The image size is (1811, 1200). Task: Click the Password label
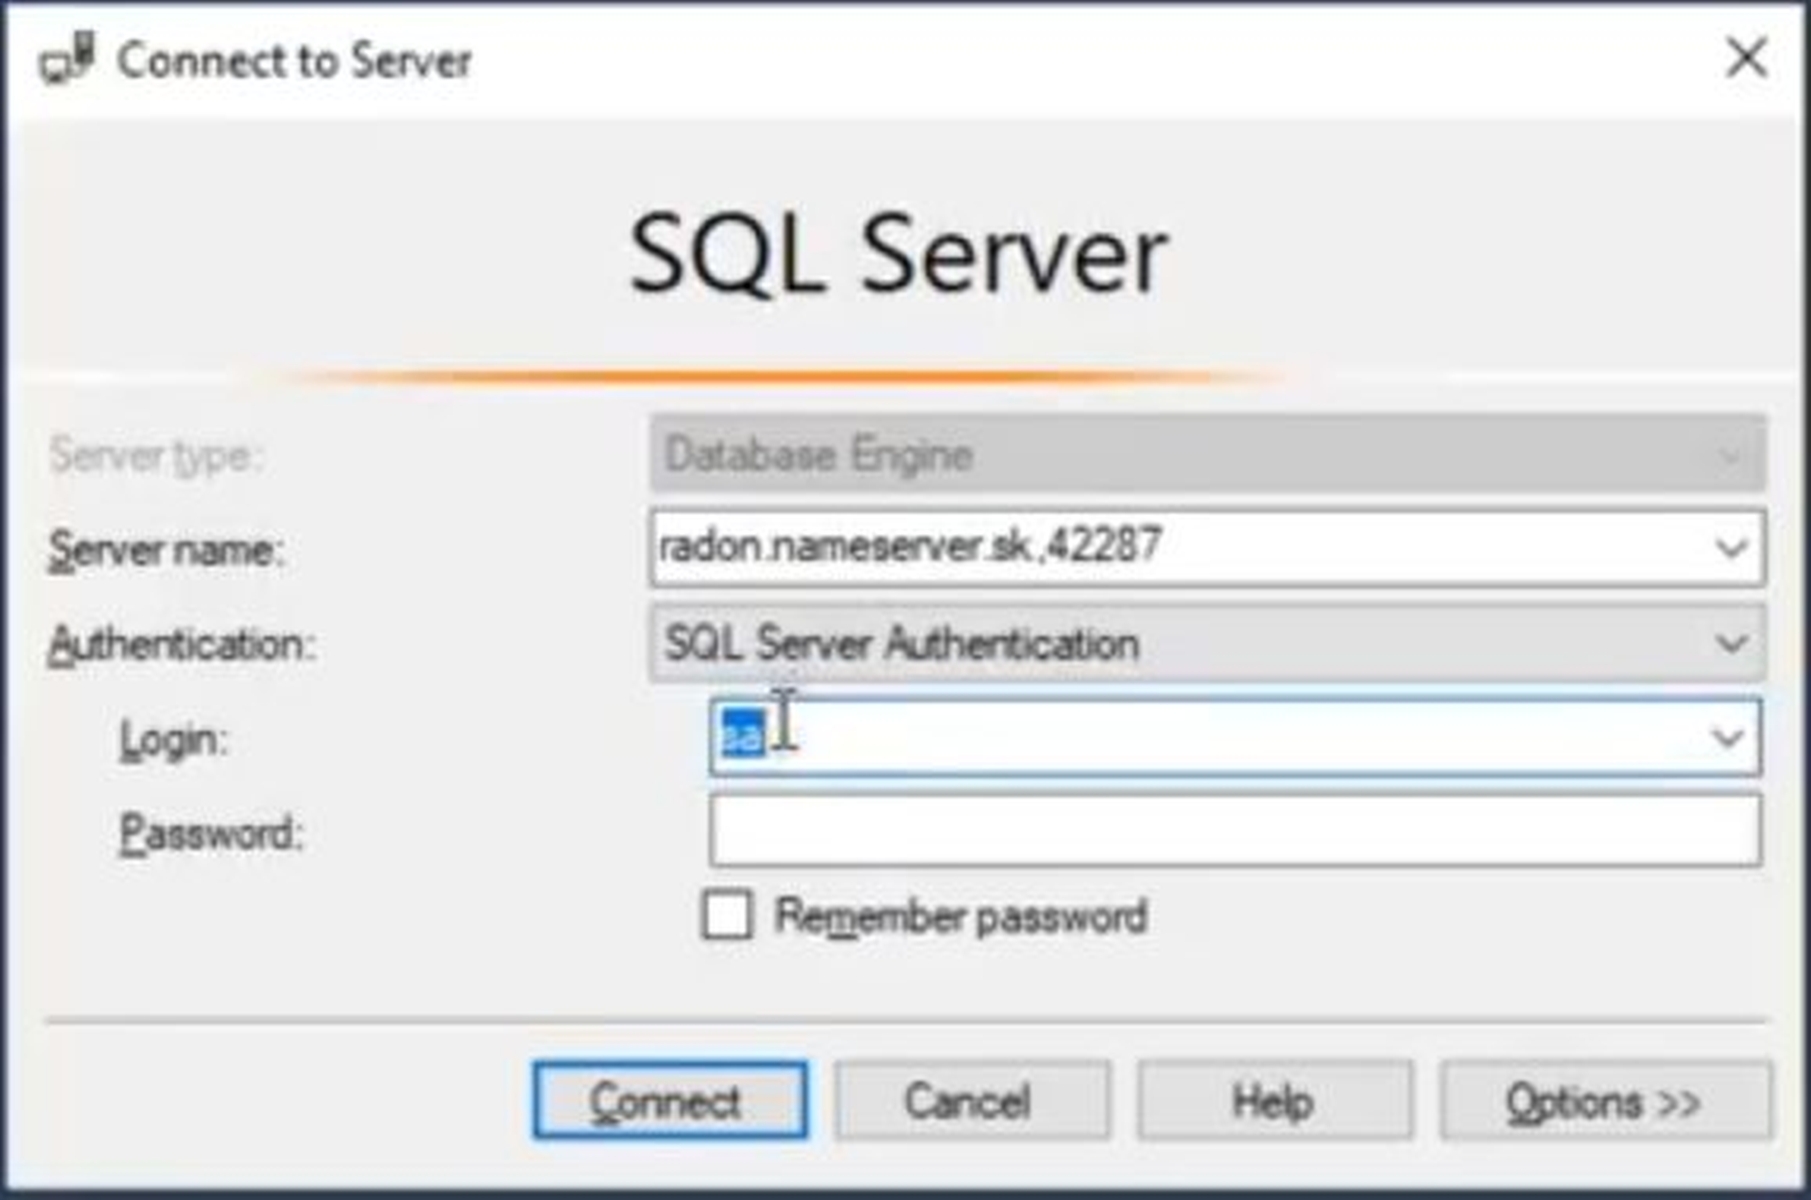(210, 832)
